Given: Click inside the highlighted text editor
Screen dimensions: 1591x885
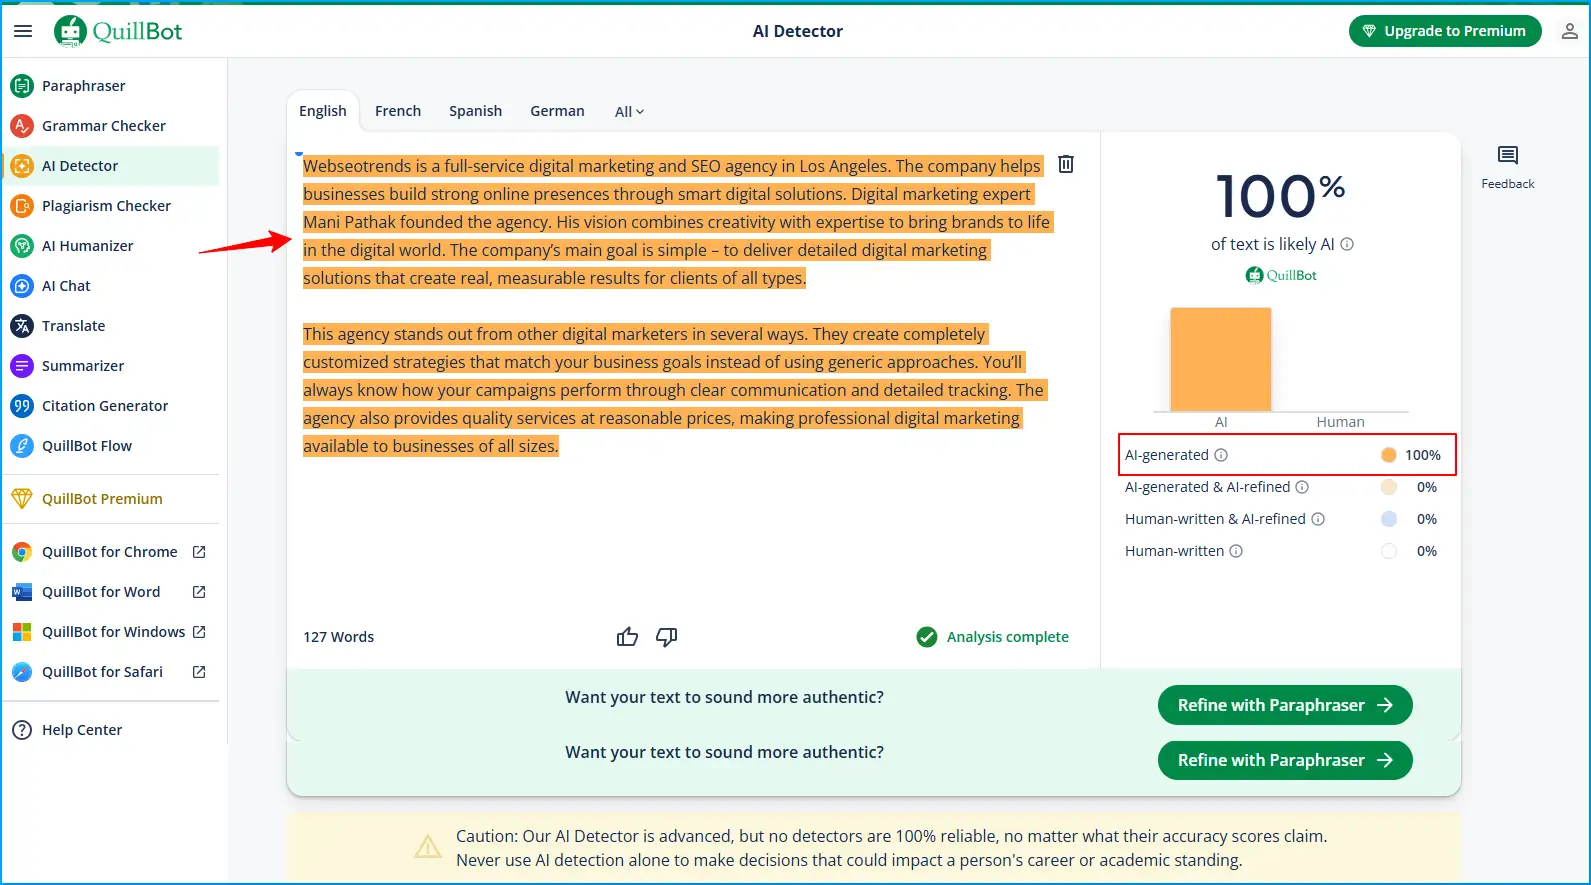Looking at the screenshot, I should point(677,306).
